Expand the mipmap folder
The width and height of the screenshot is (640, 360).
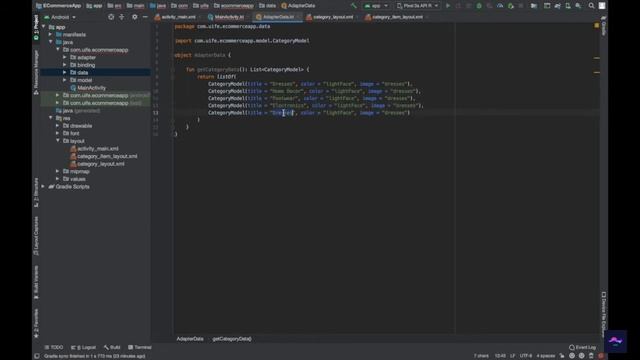[58, 171]
